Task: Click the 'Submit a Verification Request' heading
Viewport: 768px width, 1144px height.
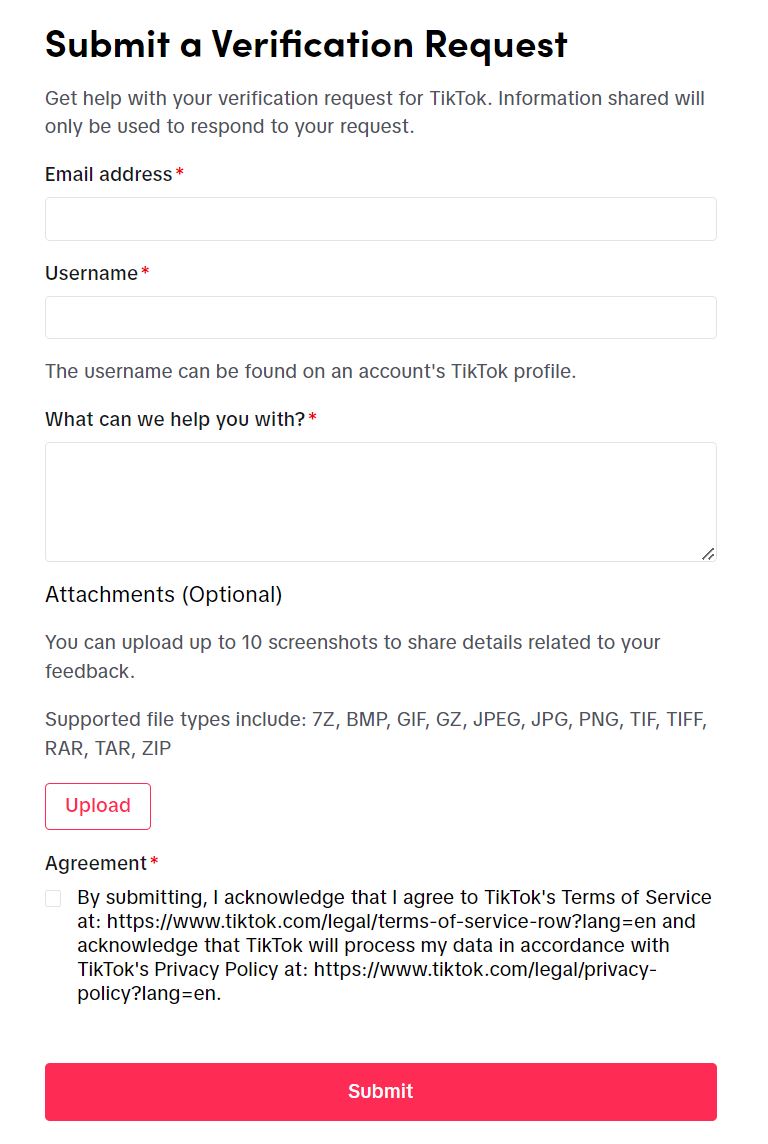Action: pyautogui.click(x=306, y=44)
